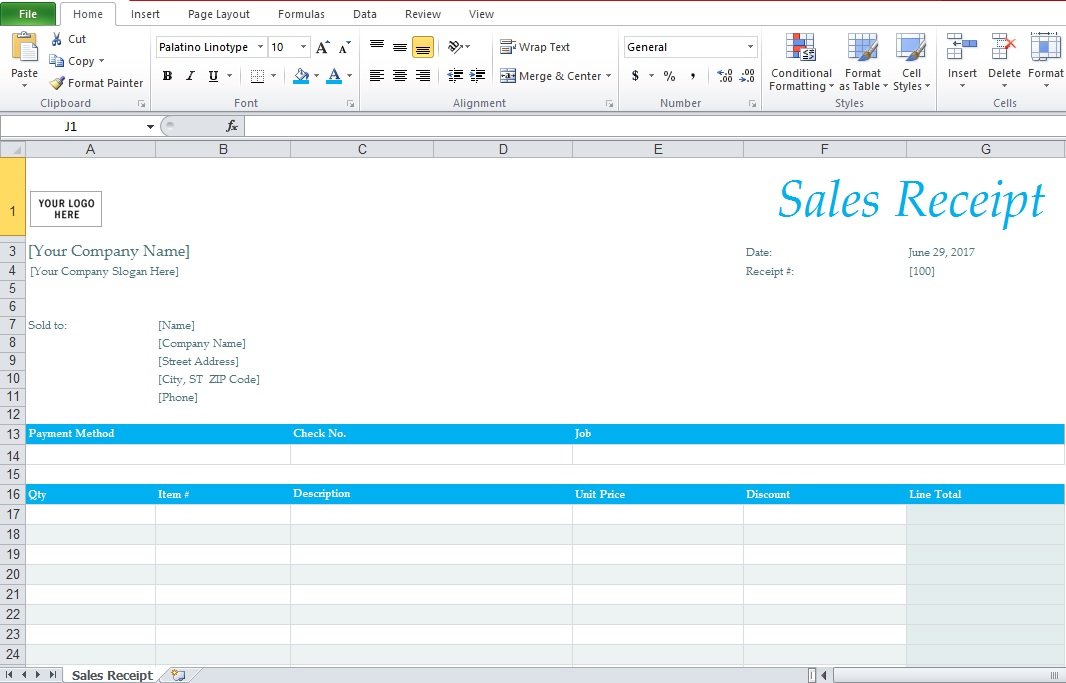1066x683 pixels.
Task: Switch to the Formulas tab
Action: click(301, 14)
